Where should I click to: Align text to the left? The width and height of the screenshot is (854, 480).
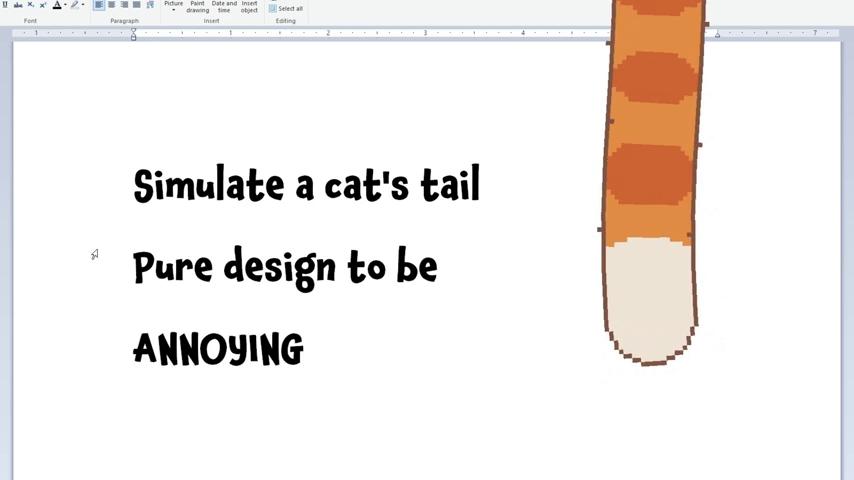pyautogui.click(x=99, y=5)
